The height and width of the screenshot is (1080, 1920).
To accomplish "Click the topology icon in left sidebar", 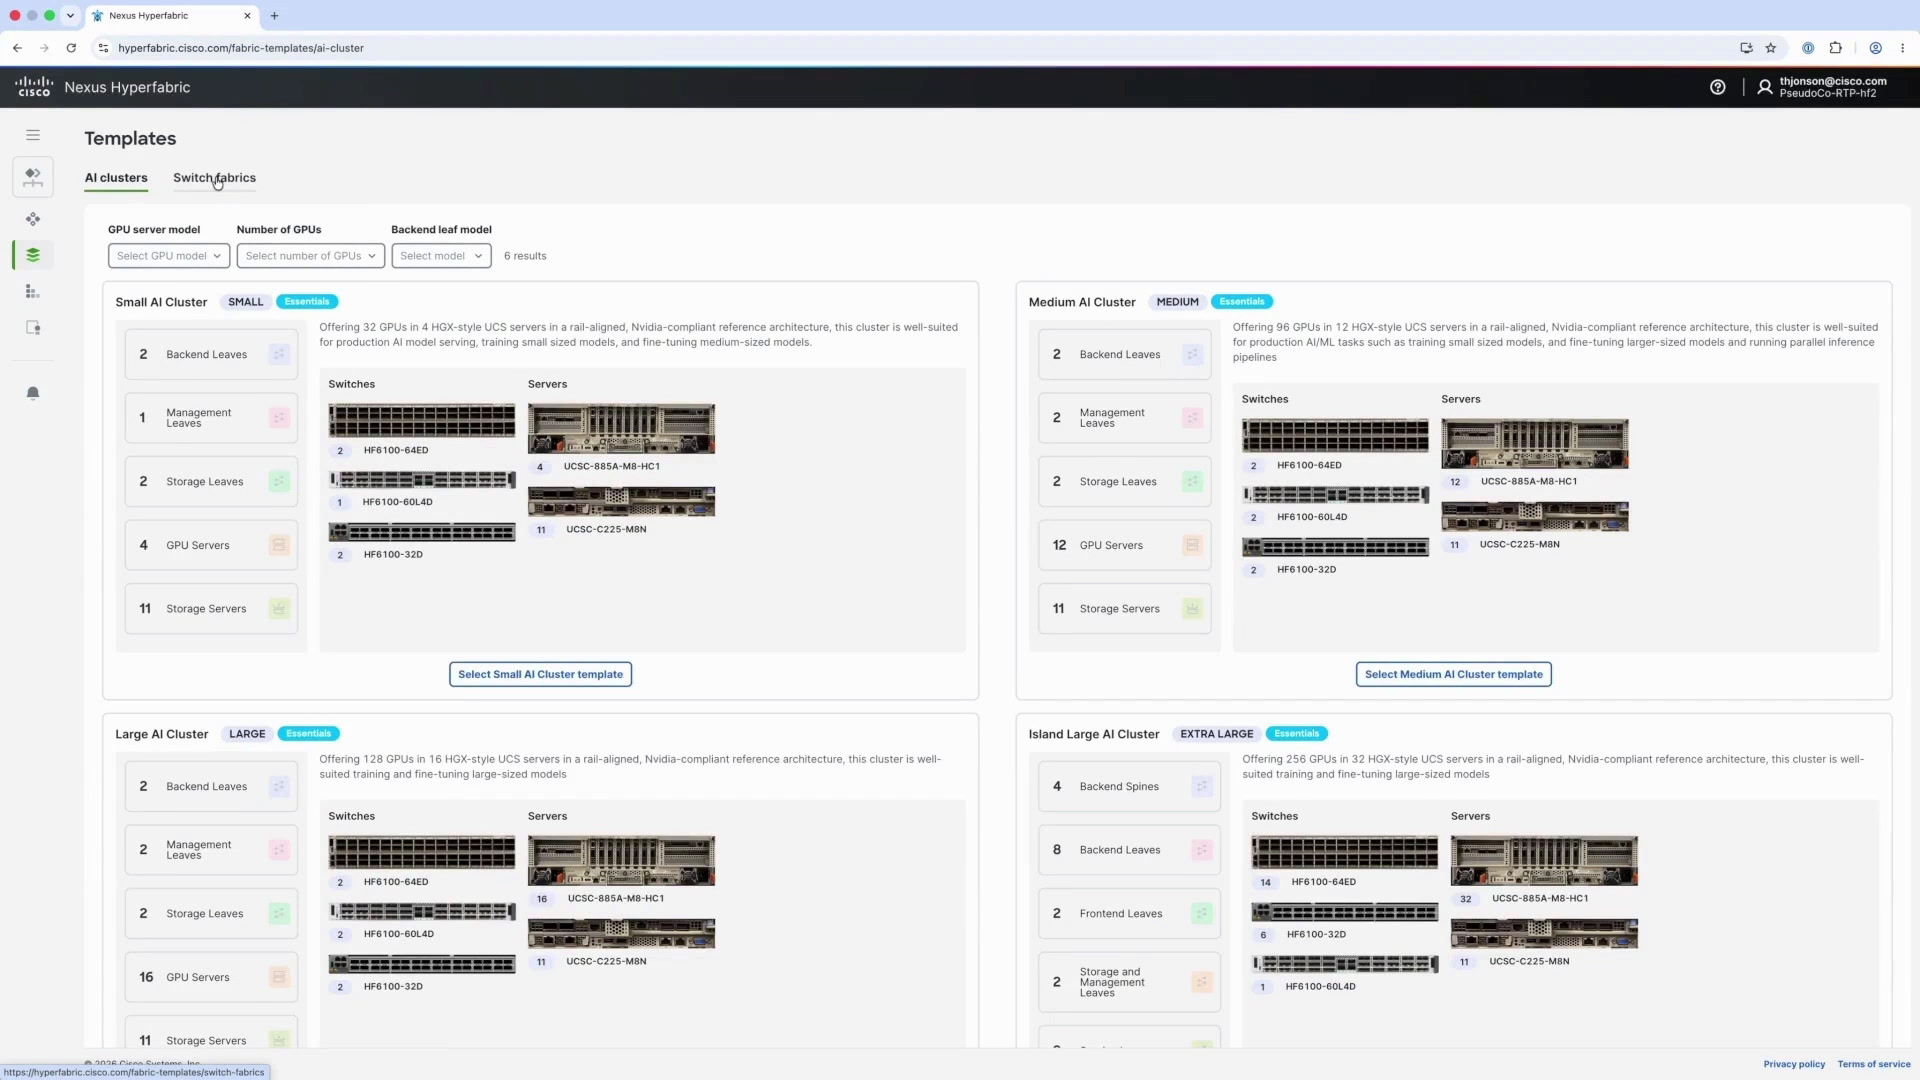I will (x=33, y=177).
